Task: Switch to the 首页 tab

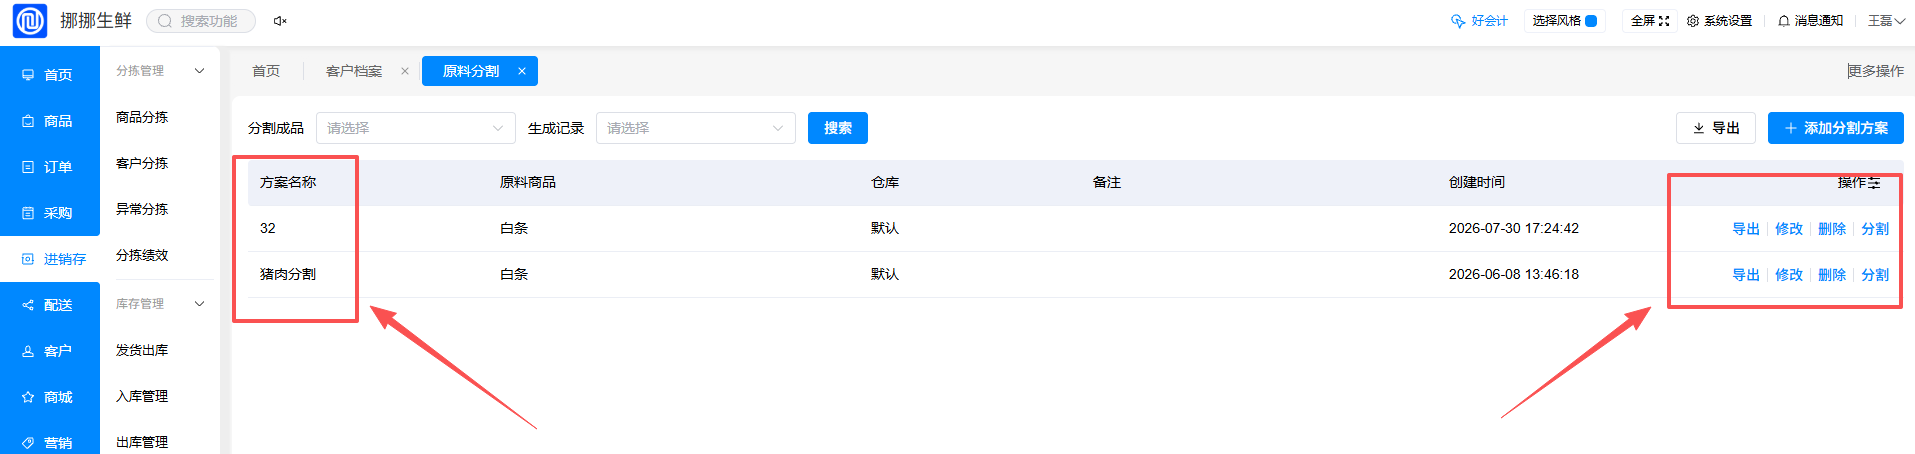Action: tap(266, 71)
